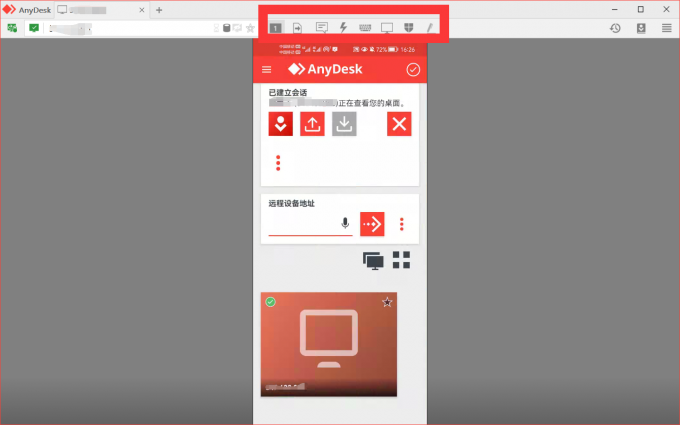
Task: Open the lightning bolt actions menu
Action: coord(343,28)
